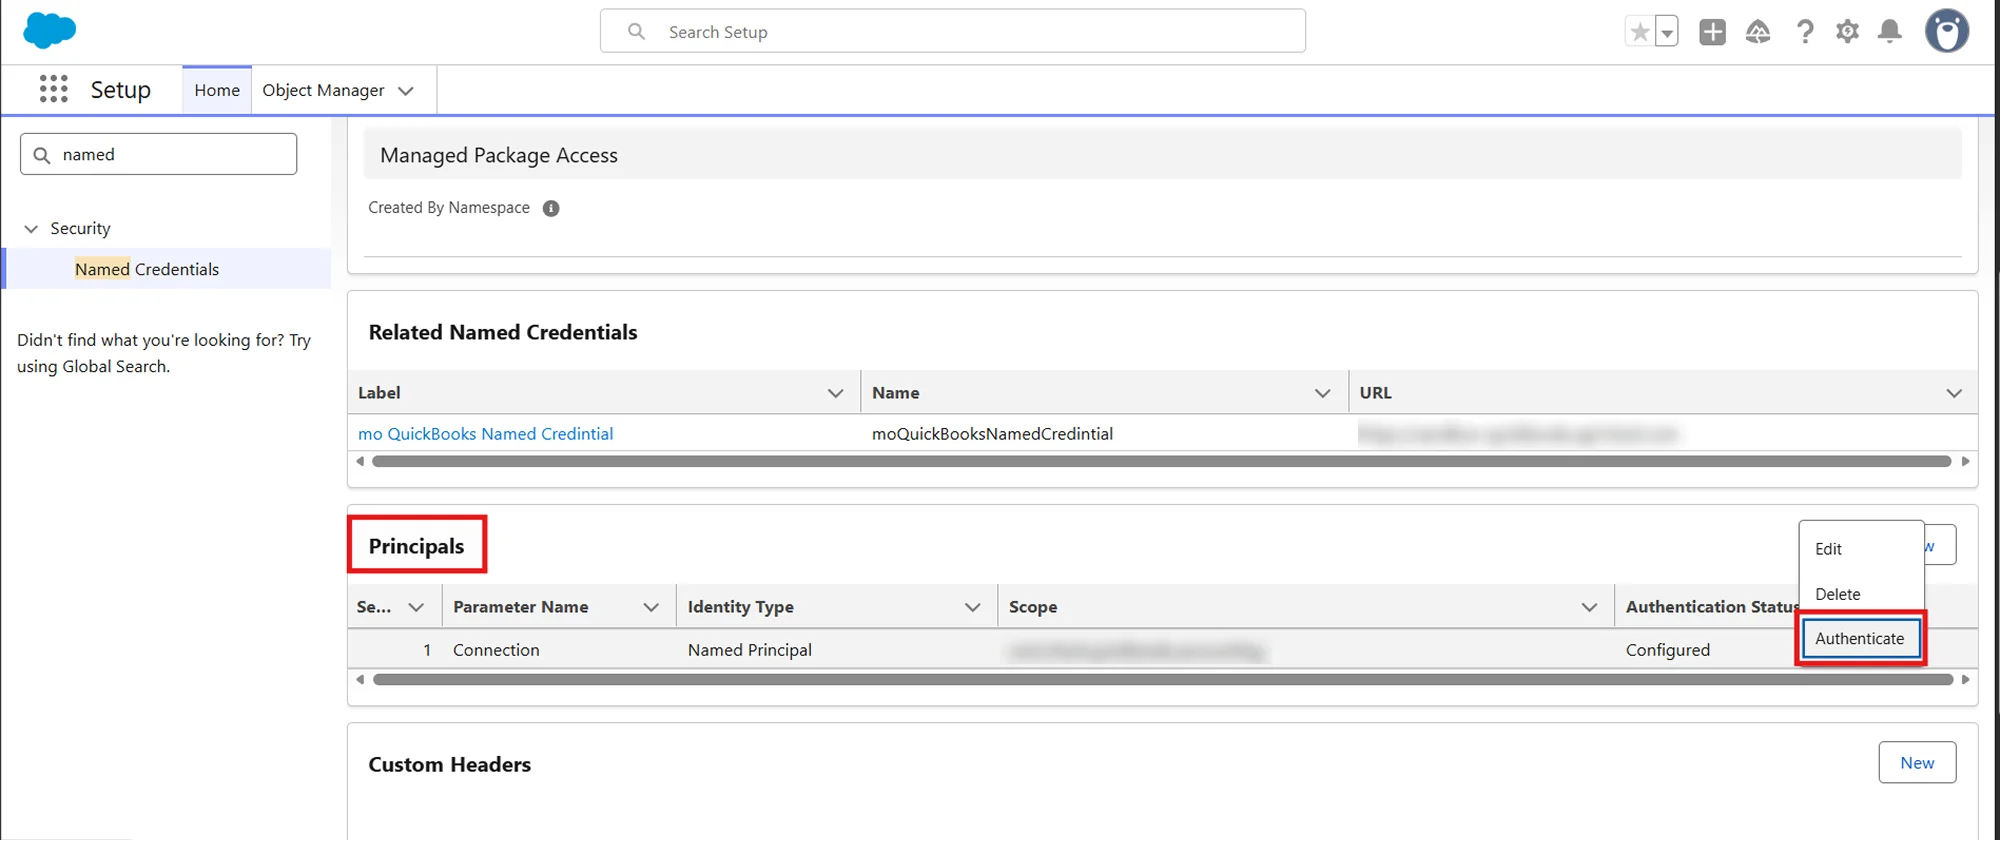Click the left arrow of Related Named Credentials scrollbar
2000x841 pixels.
click(x=360, y=461)
